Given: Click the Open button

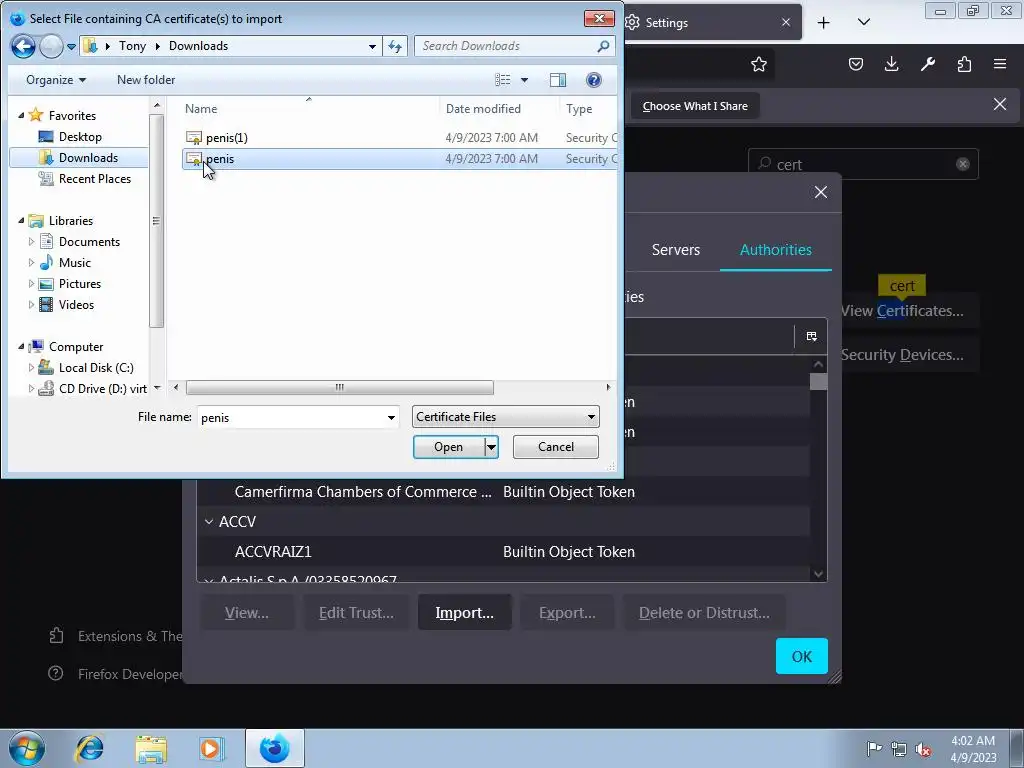Looking at the screenshot, I should (449, 447).
